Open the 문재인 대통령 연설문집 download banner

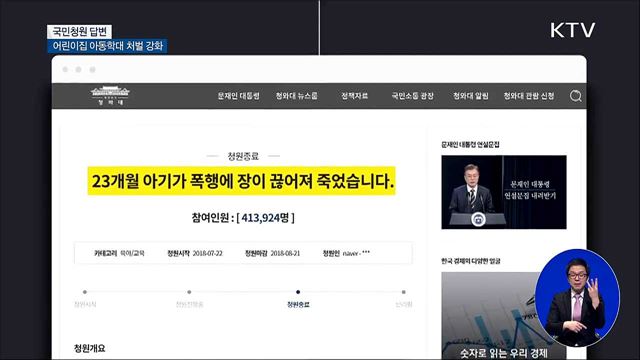point(504,192)
